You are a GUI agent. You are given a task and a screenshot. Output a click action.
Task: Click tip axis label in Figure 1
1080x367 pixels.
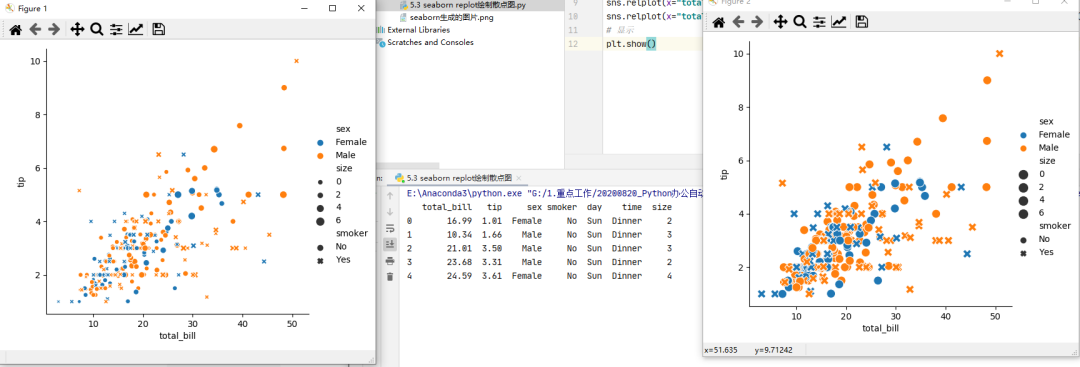(x=22, y=181)
